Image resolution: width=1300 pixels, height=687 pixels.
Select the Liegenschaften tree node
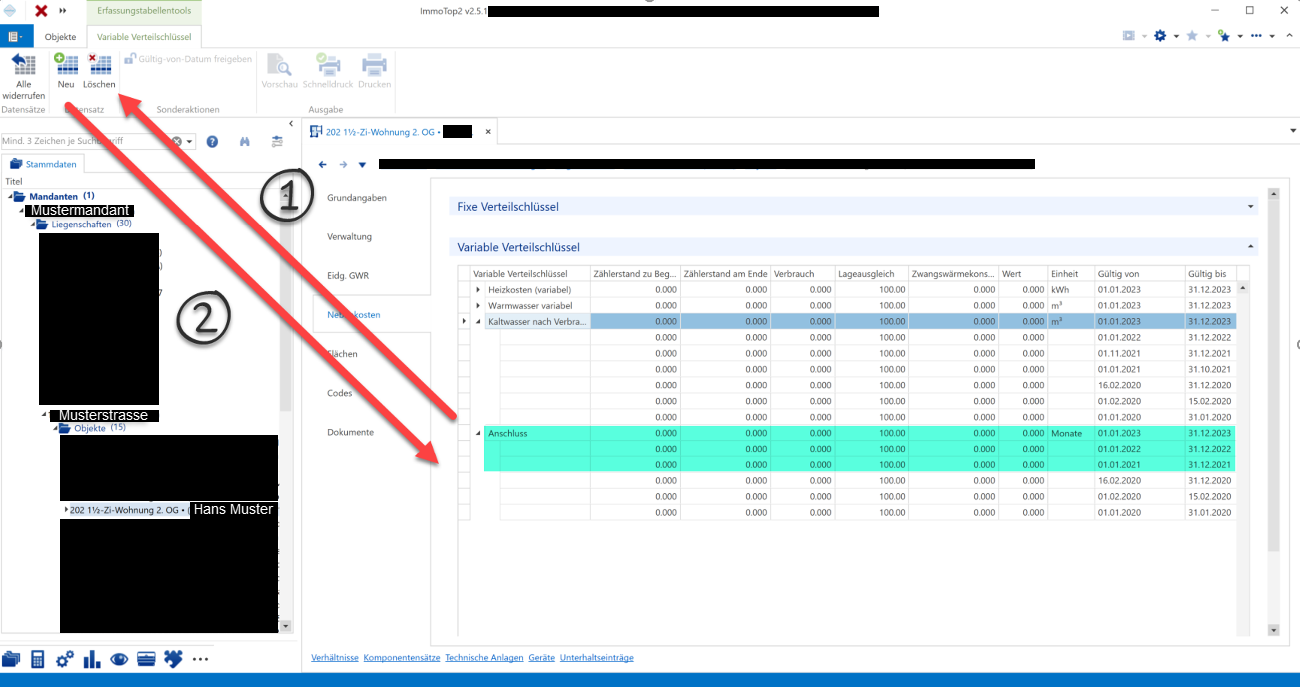[x=82, y=224]
